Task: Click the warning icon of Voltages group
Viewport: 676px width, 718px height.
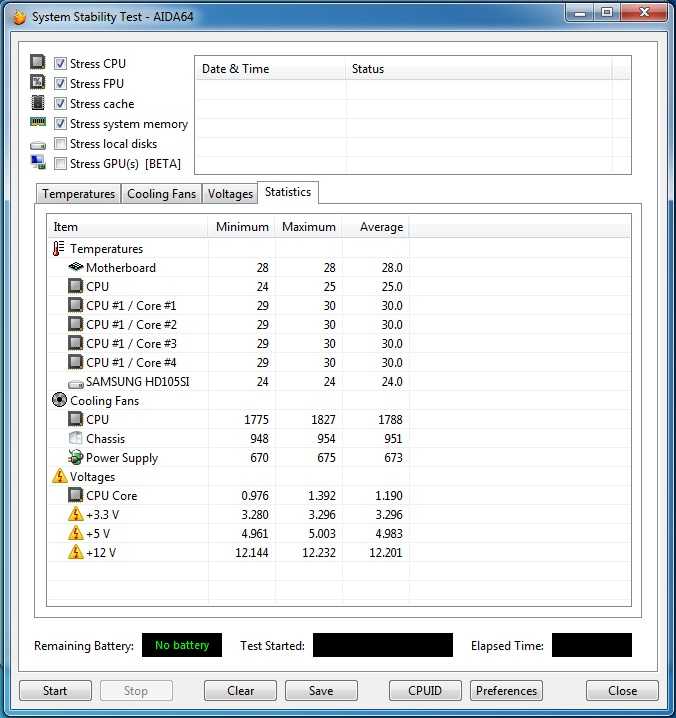Action: pos(60,476)
